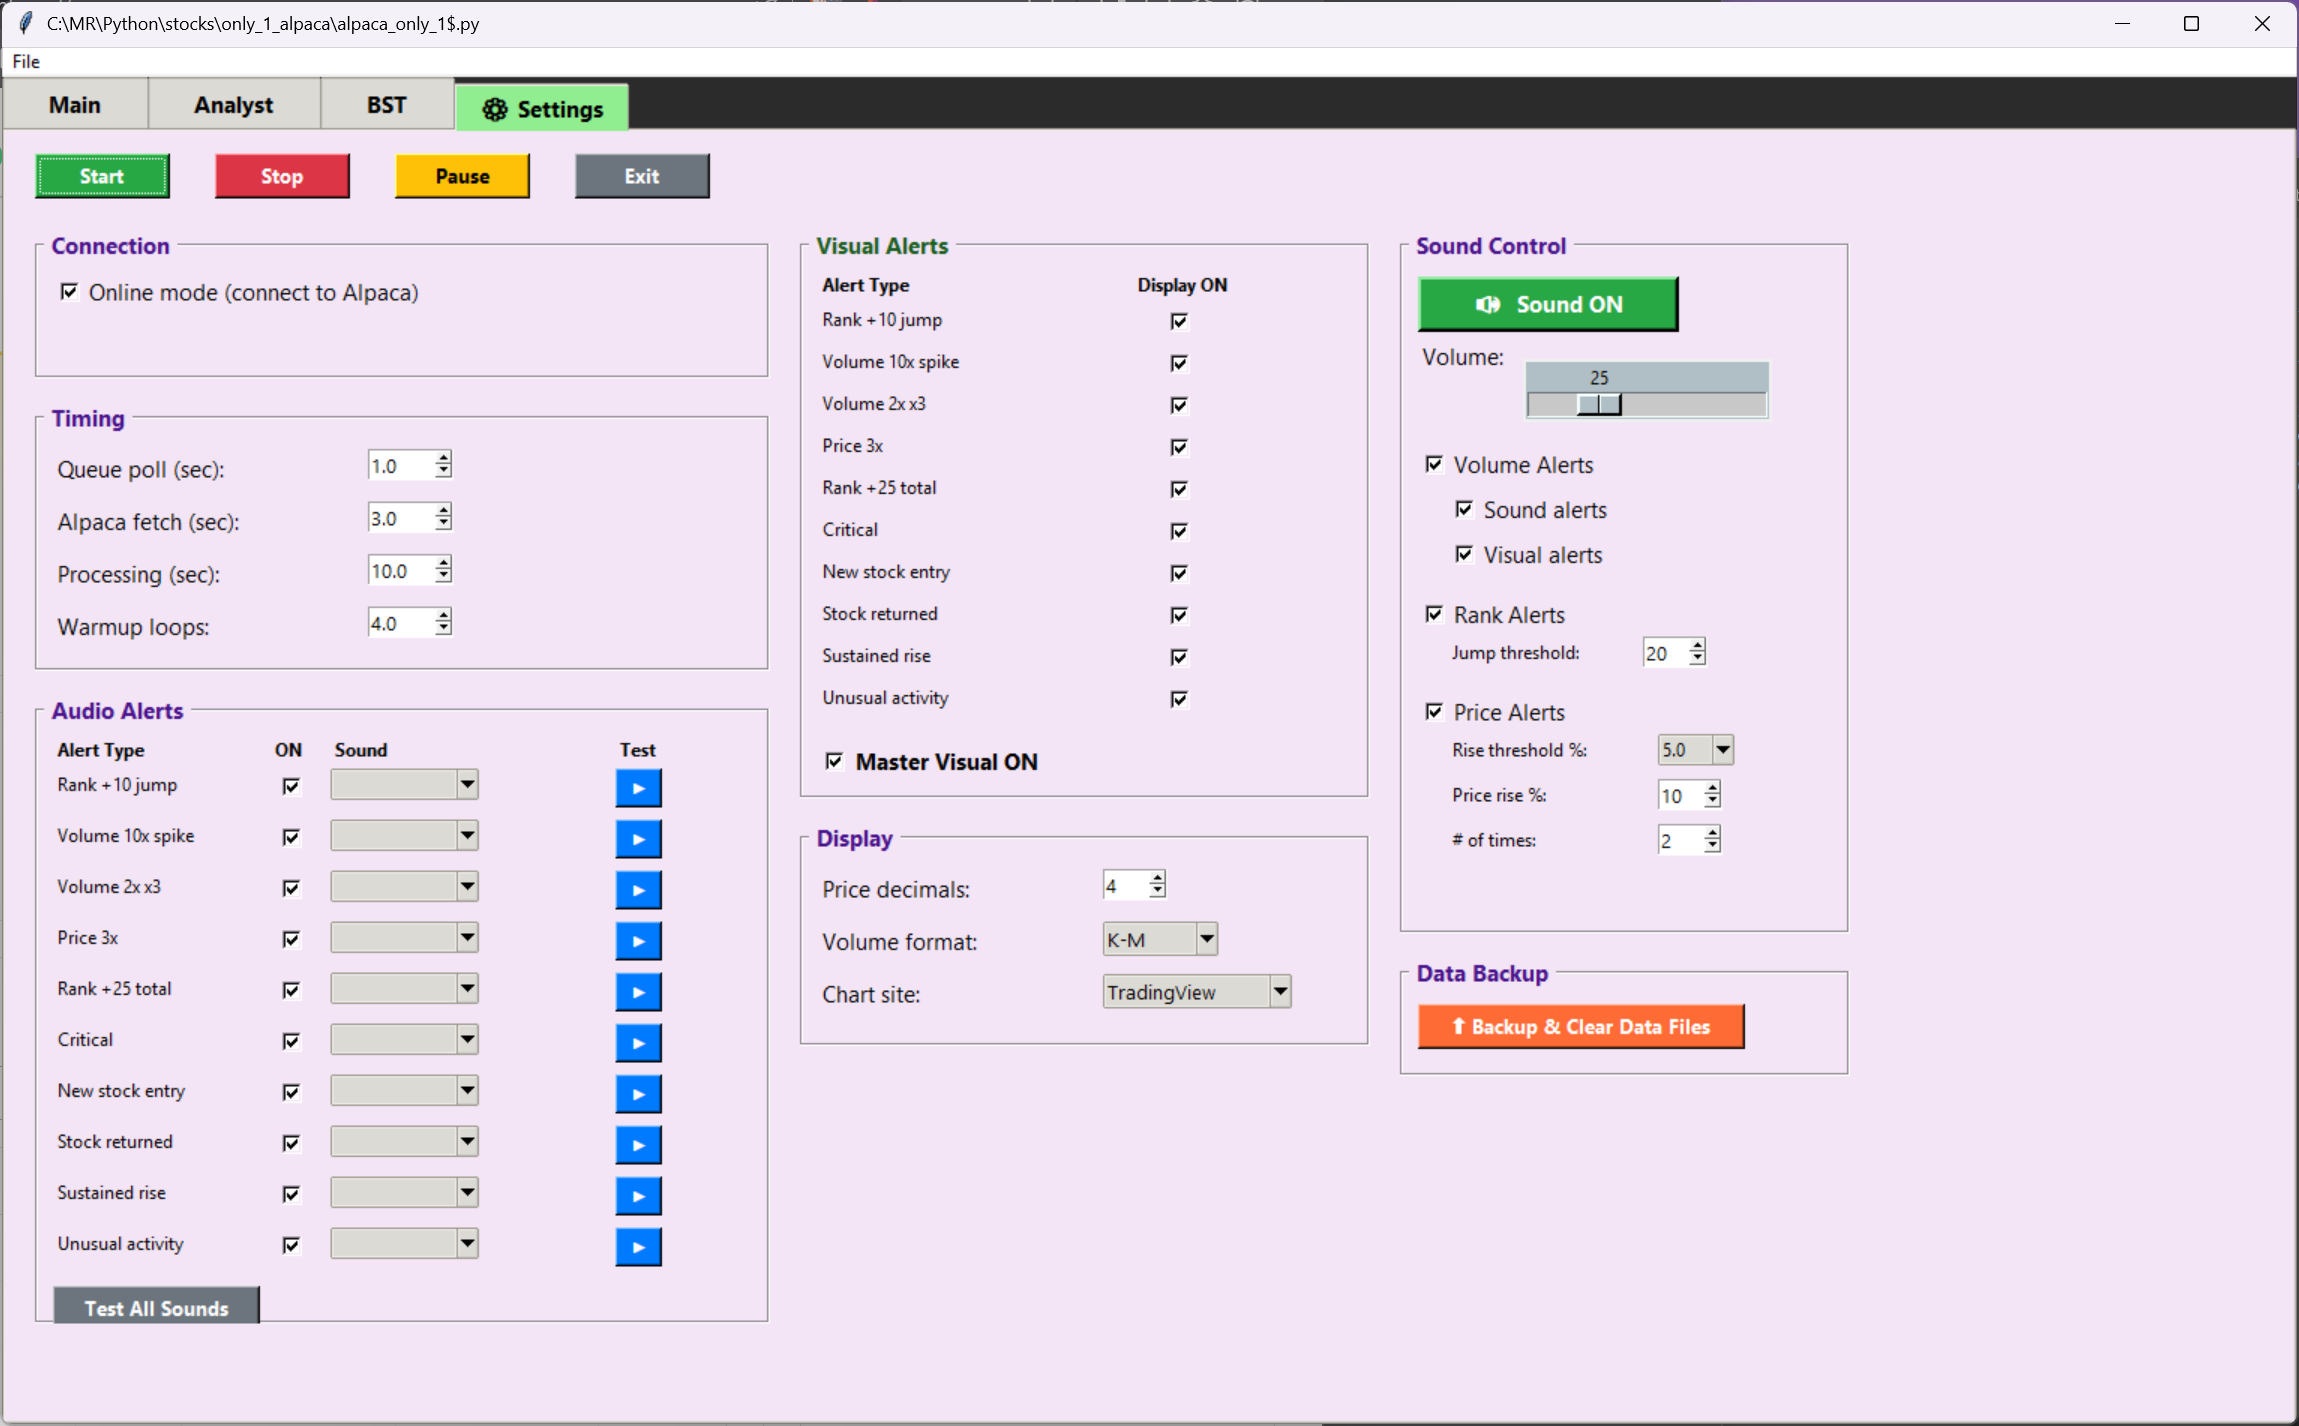Toggle Rank Alerts checkbox
This screenshot has width=2299, height=1426.
pyautogui.click(x=1434, y=614)
